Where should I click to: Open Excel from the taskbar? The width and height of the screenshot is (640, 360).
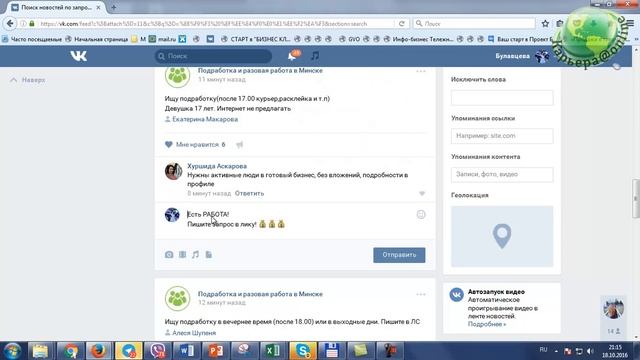click(x=273, y=351)
